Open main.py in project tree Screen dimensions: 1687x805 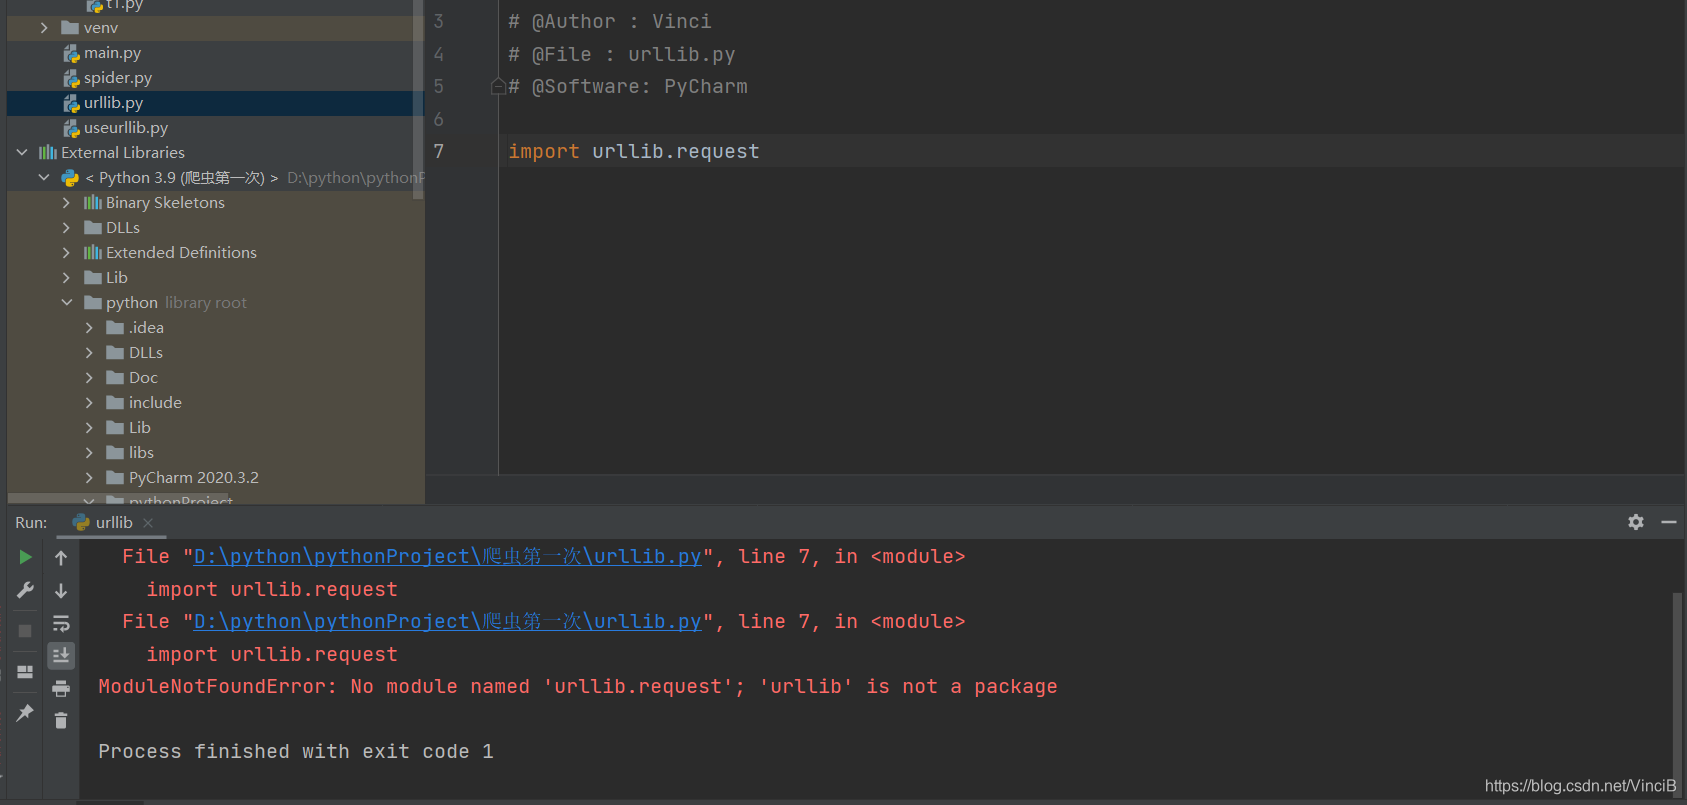112,53
